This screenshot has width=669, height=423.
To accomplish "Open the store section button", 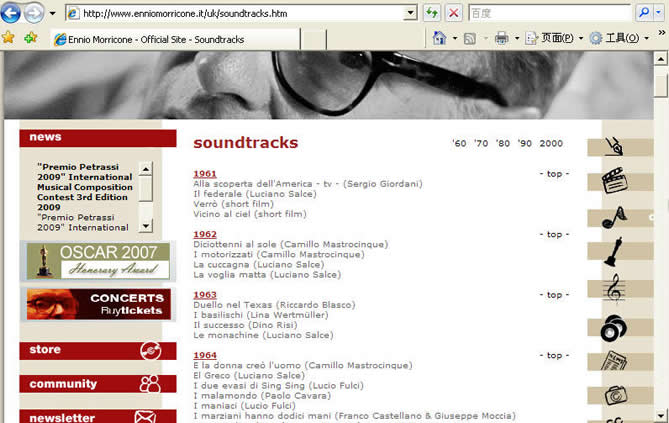I will [x=98, y=350].
